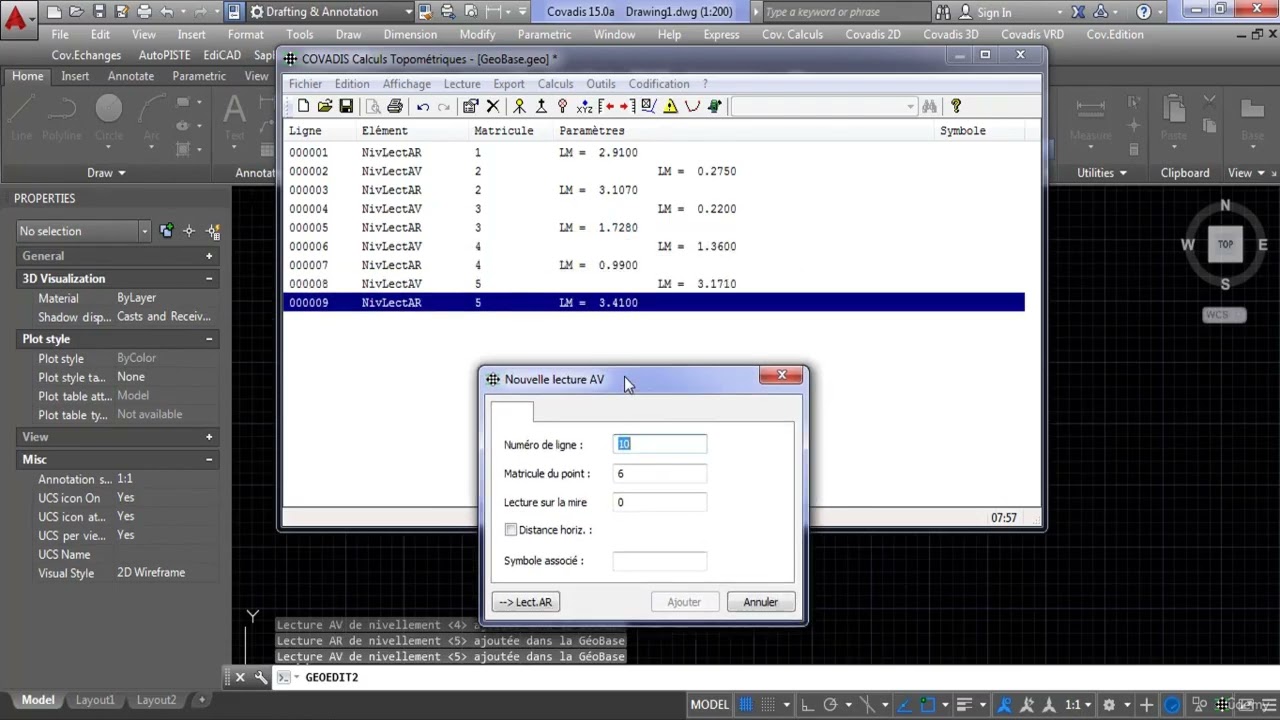The image size is (1280, 720).
Task: Click the WCS label under the ViewCube
Action: pyautogui.click(x=1224, y=315)
